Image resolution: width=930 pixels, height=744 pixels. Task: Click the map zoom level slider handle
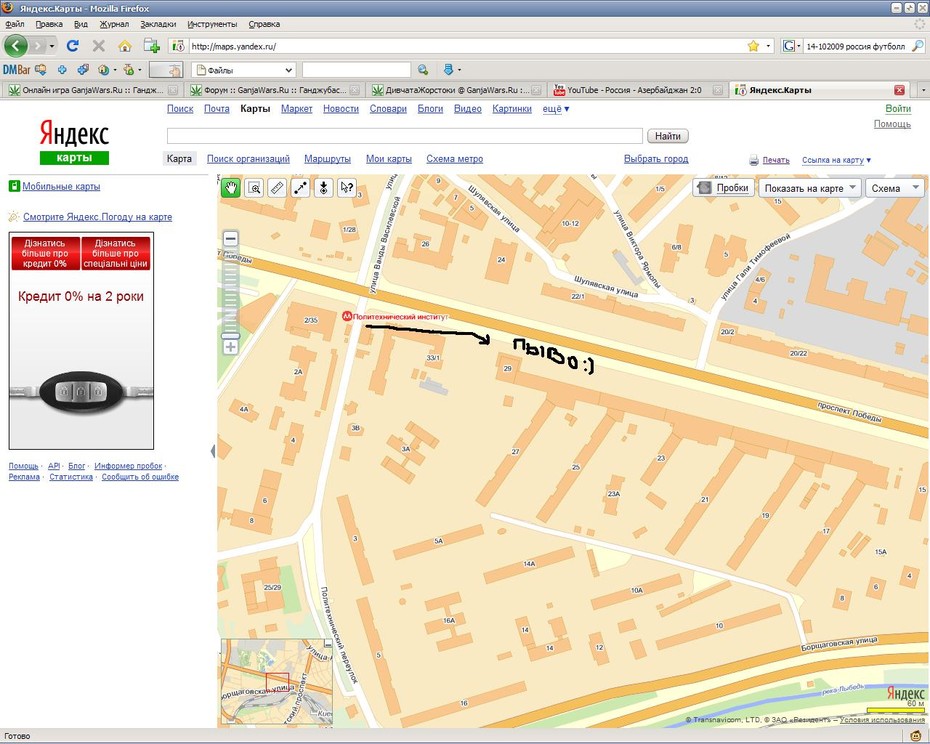point(231,336)
